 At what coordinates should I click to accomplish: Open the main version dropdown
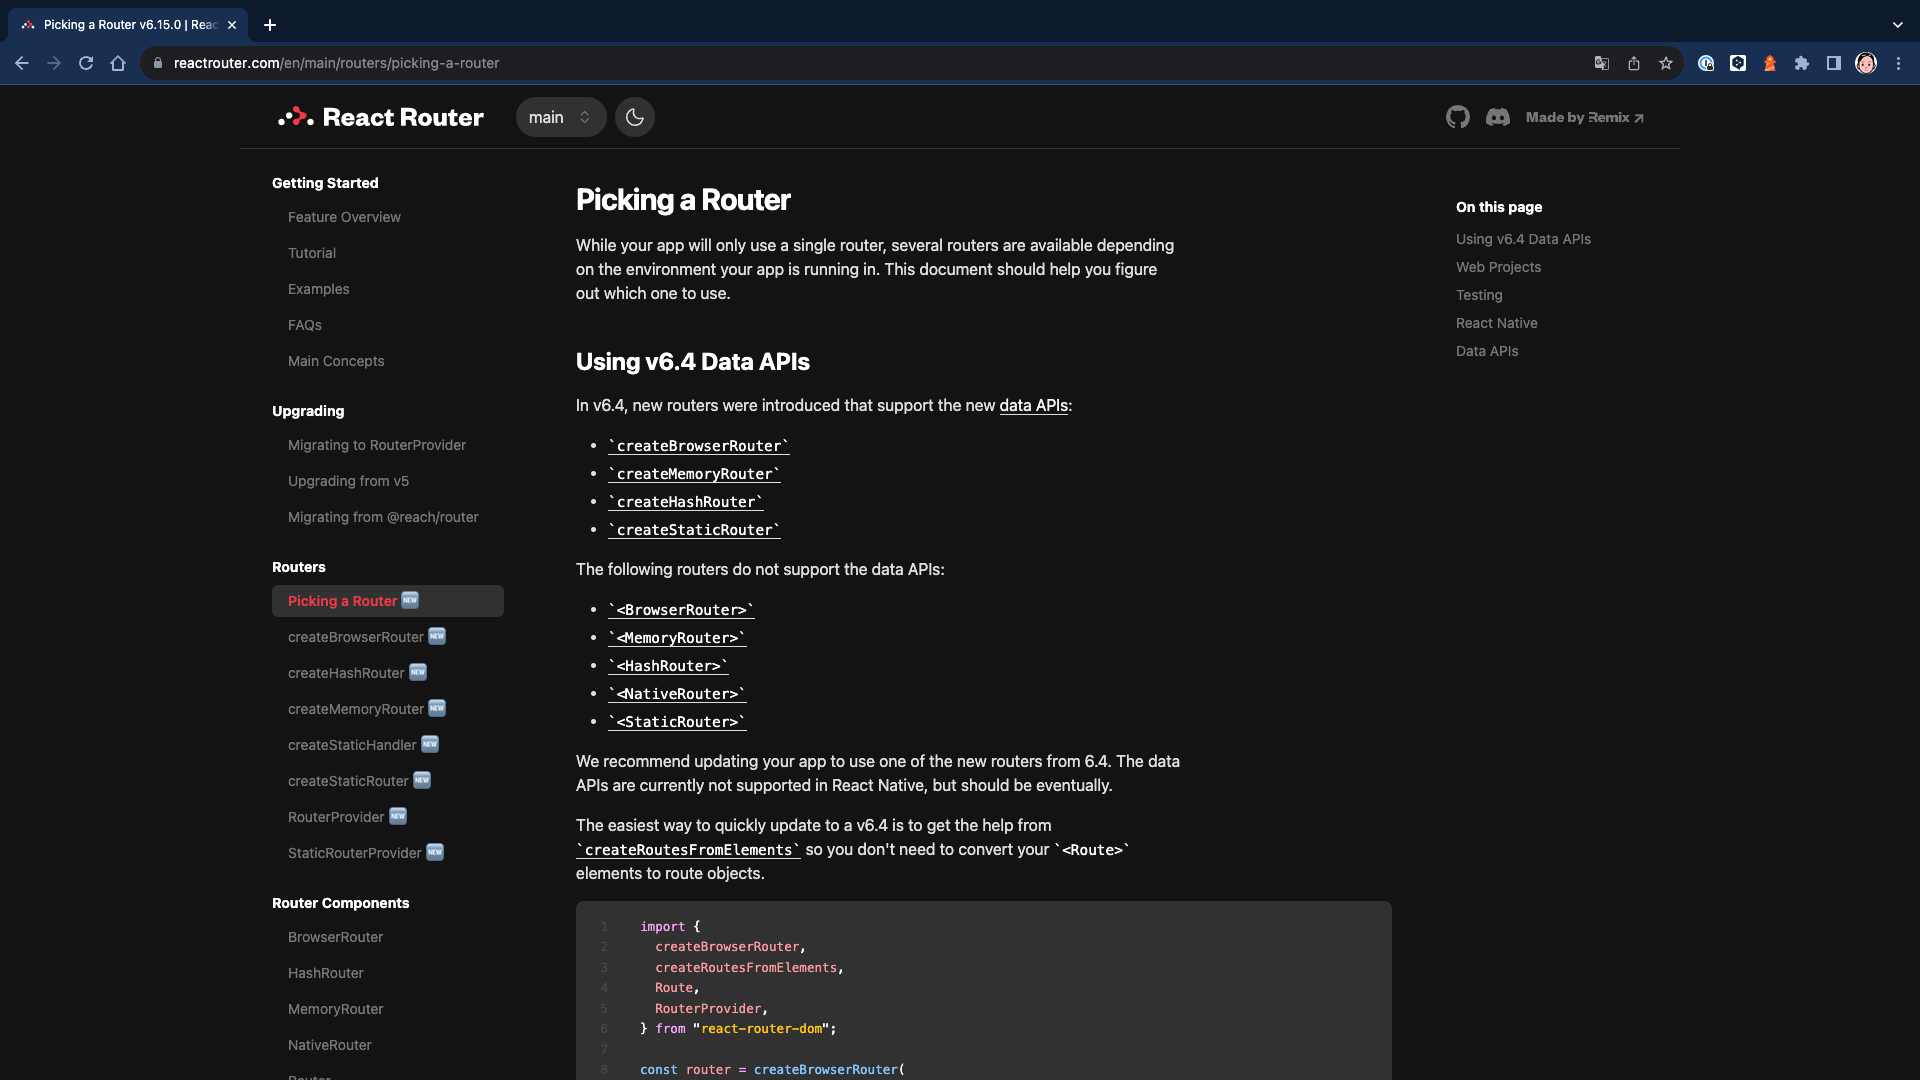pyautogui.click(x=560, y=117)
